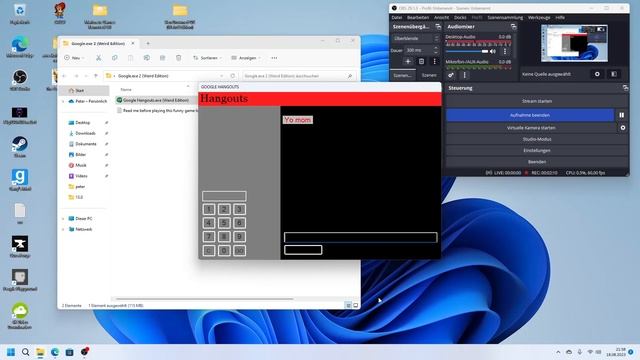The image size is (640, 360).
Task: Open the Datei menu in OBS
Action: coord(397,18)
